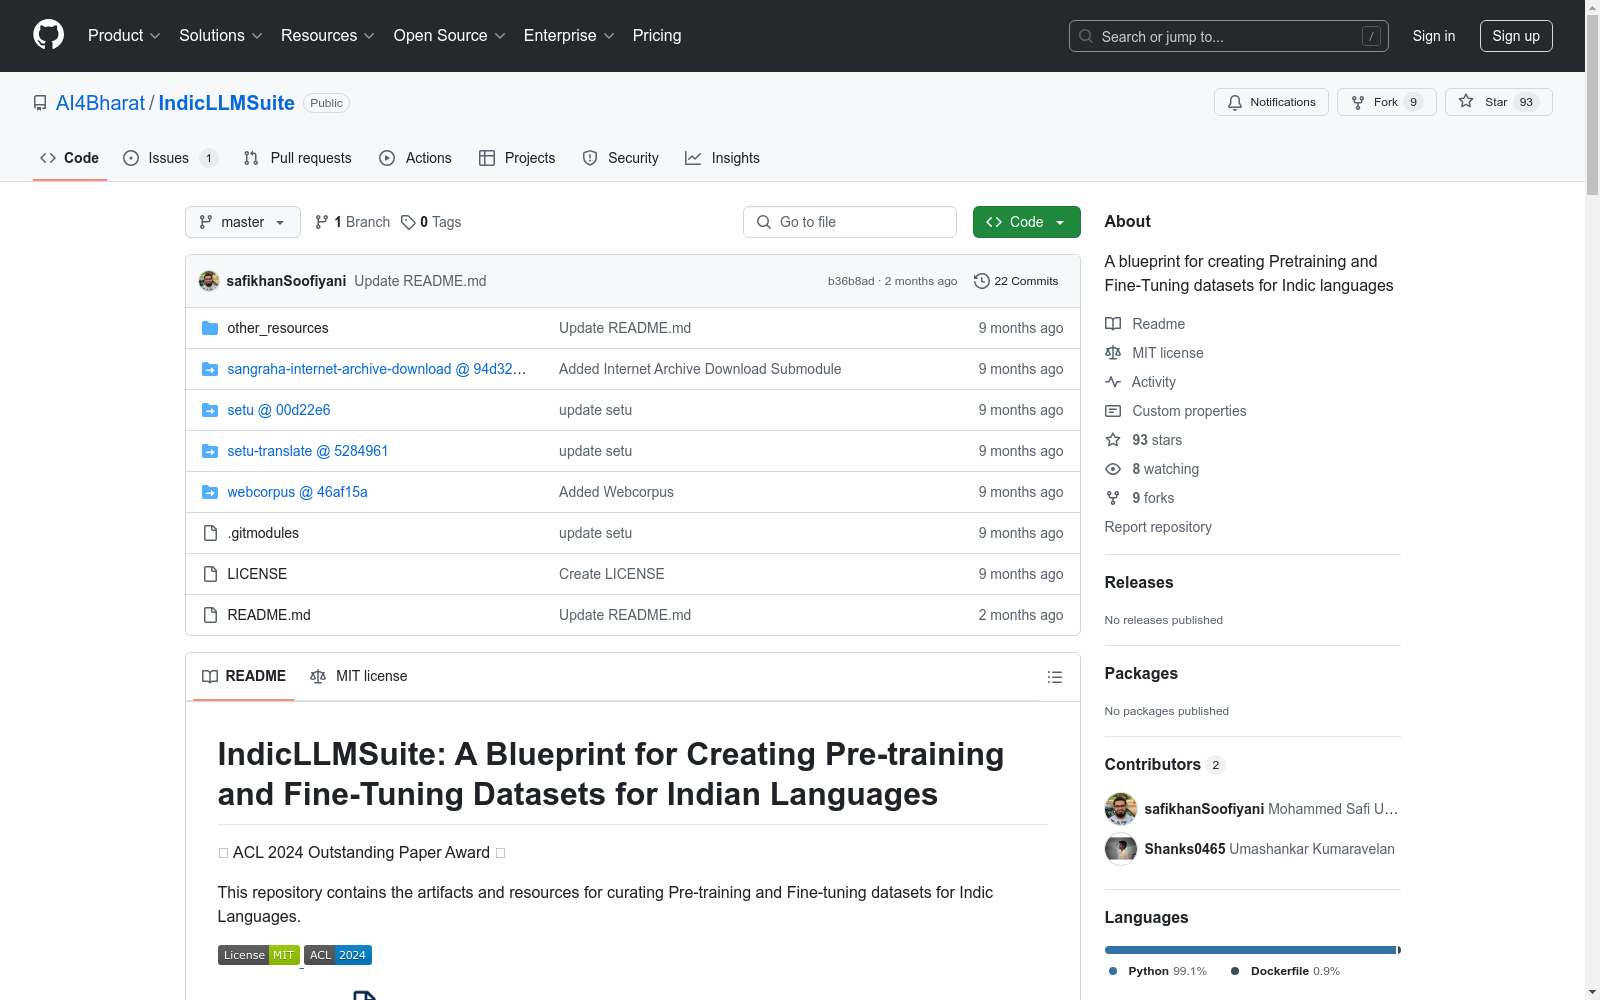
Task: Open Shanks0465 contributor profile
Action: pyautogui.click(x=1185, y=849)
